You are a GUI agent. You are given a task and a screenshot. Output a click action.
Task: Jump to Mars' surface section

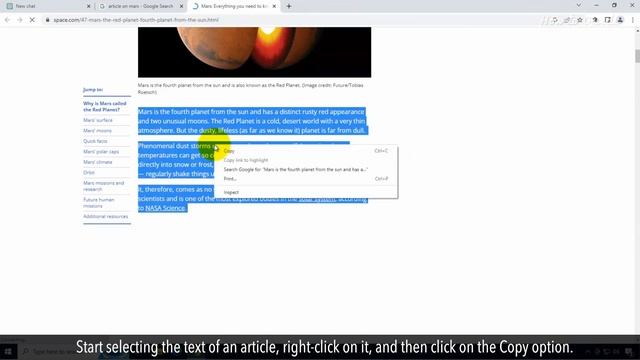[x=98, y=120]
